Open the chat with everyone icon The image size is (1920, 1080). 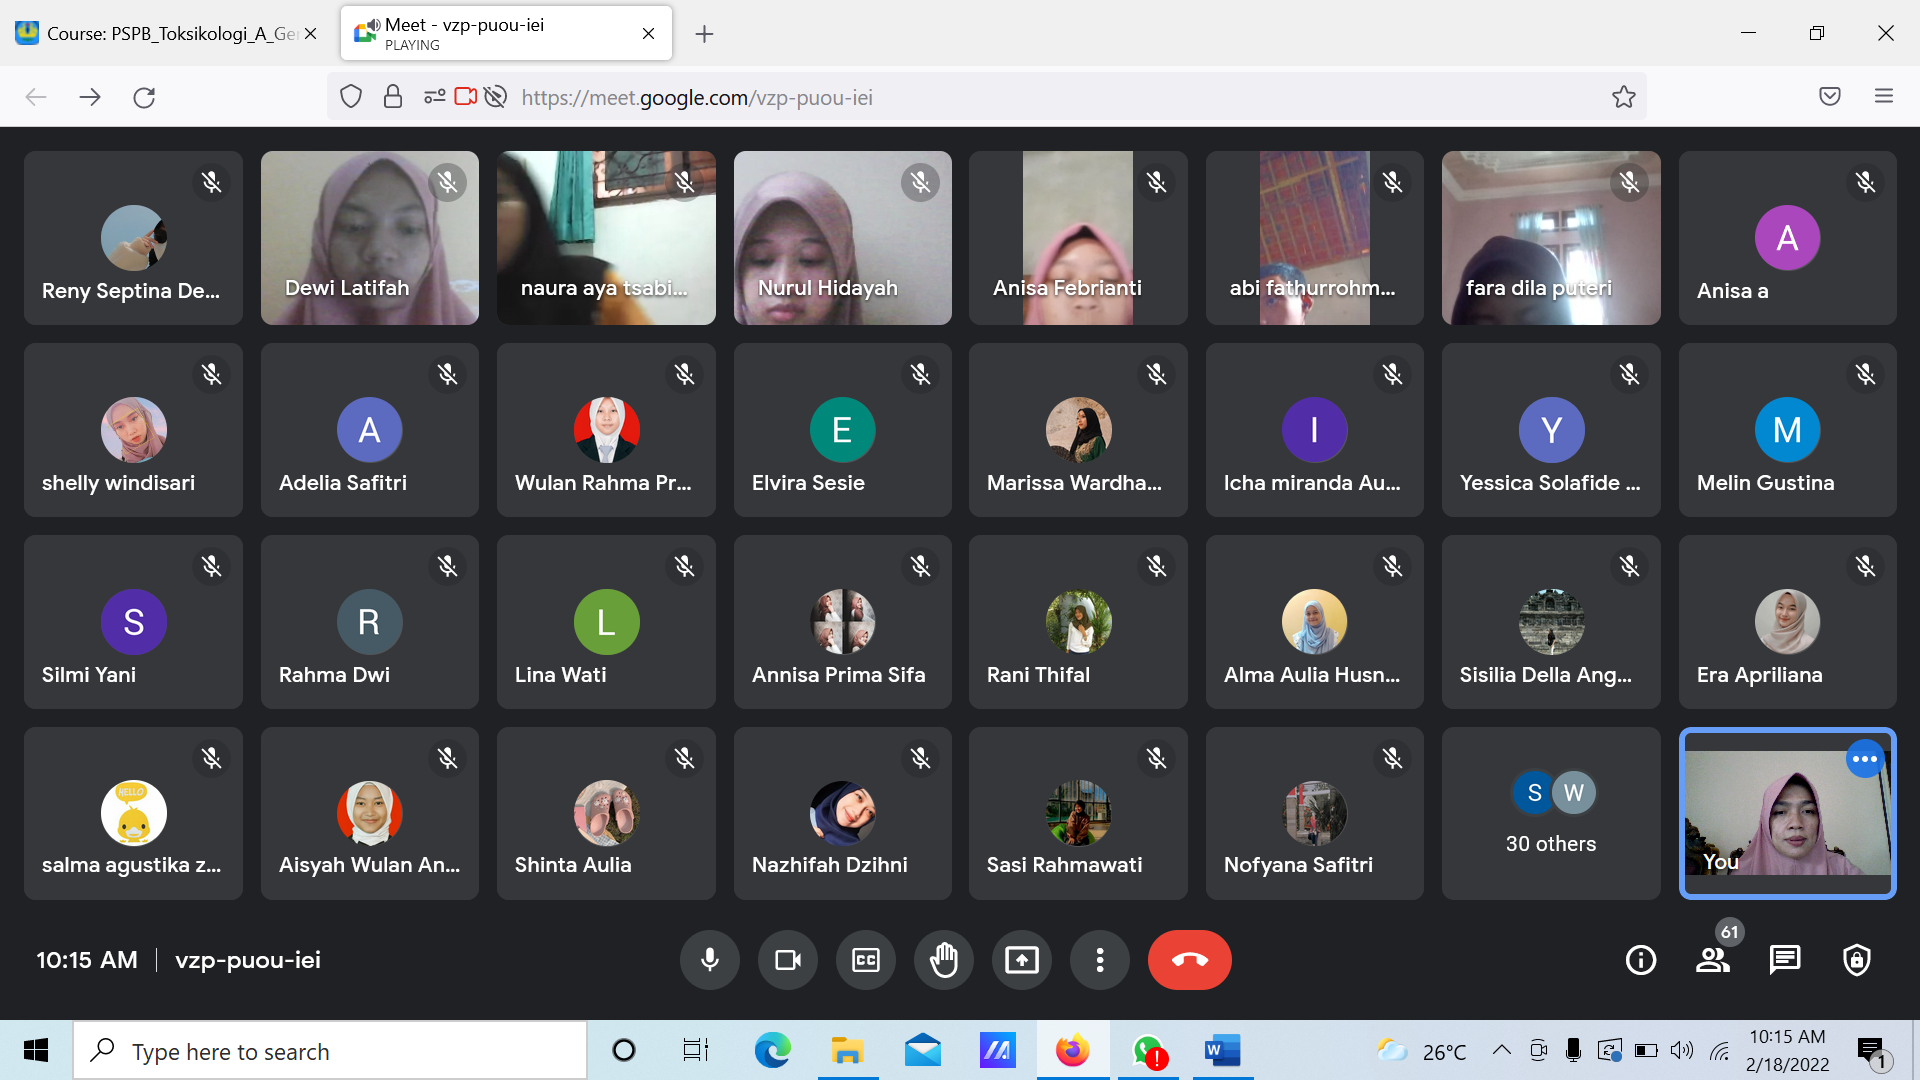point(1785,960)
